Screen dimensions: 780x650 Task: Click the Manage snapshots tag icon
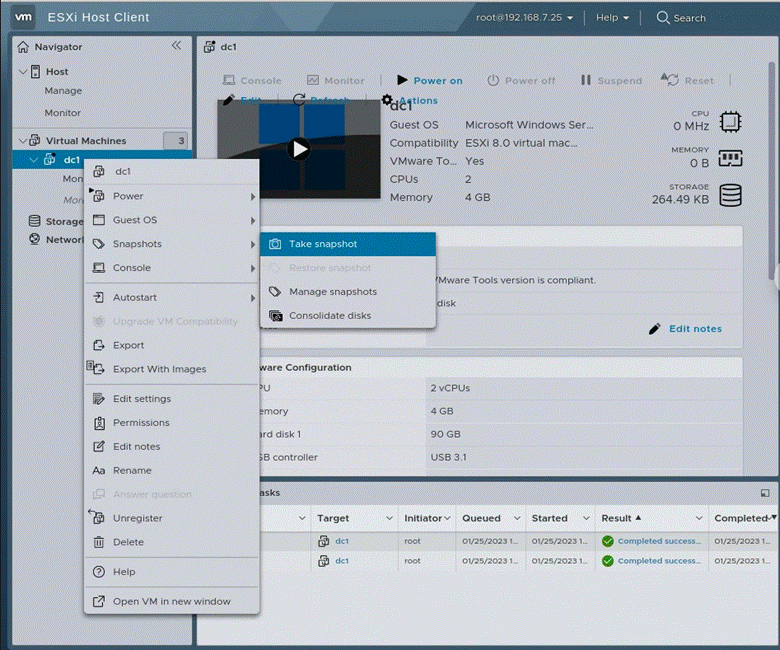(275, 292)
